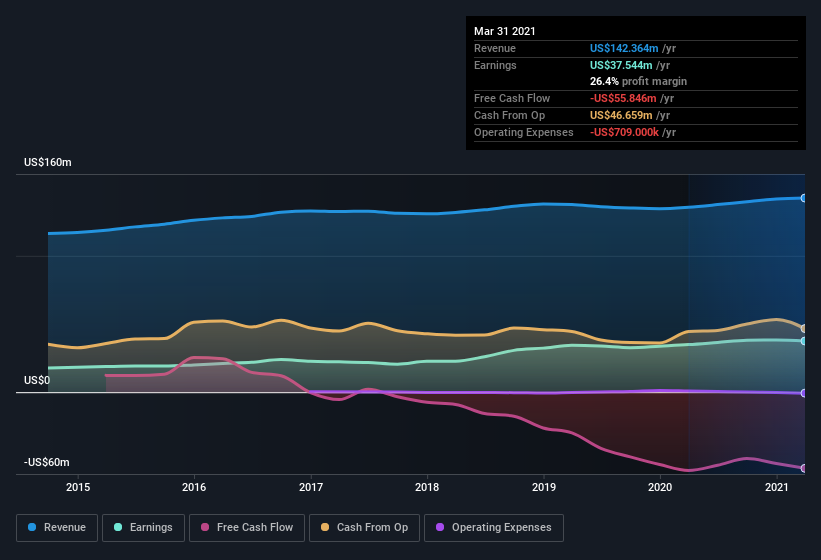This screenshot has width=821, height=560.
Task: Click the 2017 x-axis label
Action: (311, 487)
